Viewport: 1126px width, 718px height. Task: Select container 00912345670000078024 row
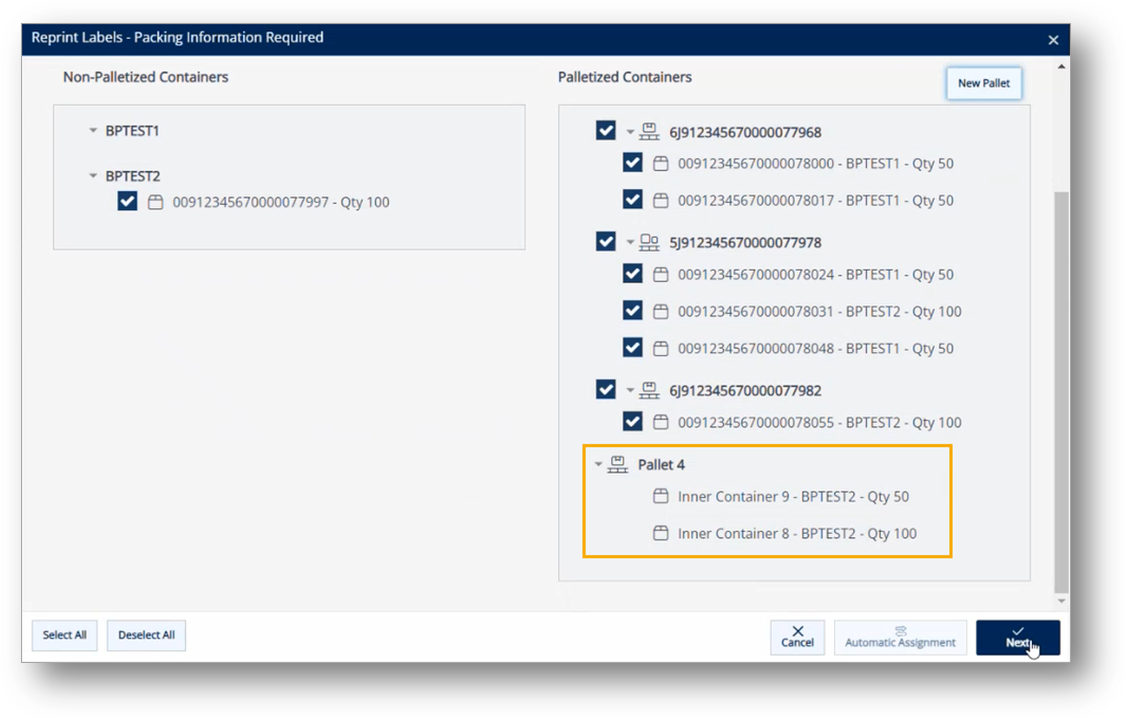tap(815, 275)
